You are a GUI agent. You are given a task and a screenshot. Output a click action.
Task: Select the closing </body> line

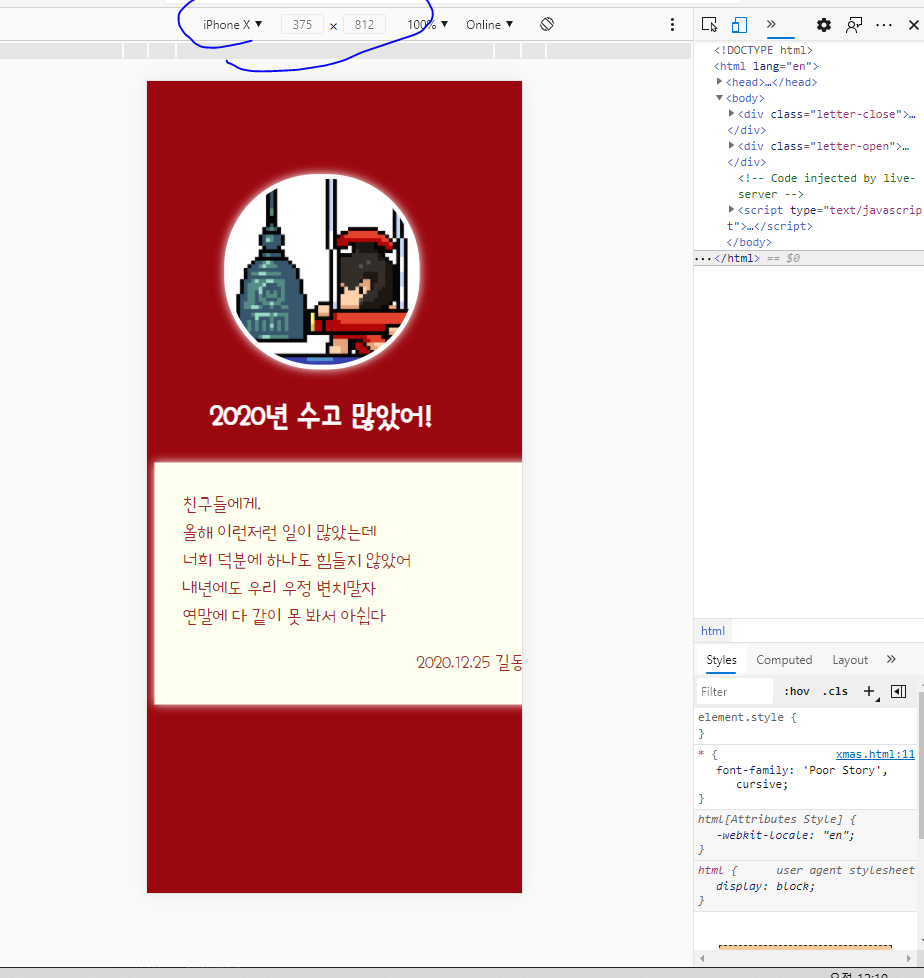pyautogui.click(x=749, y=242)
